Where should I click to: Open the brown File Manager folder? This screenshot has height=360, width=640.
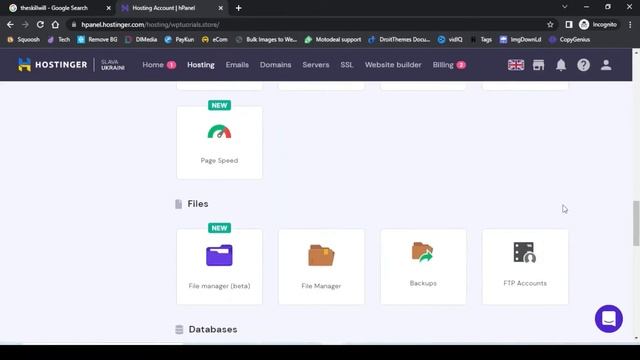point(321,267)
